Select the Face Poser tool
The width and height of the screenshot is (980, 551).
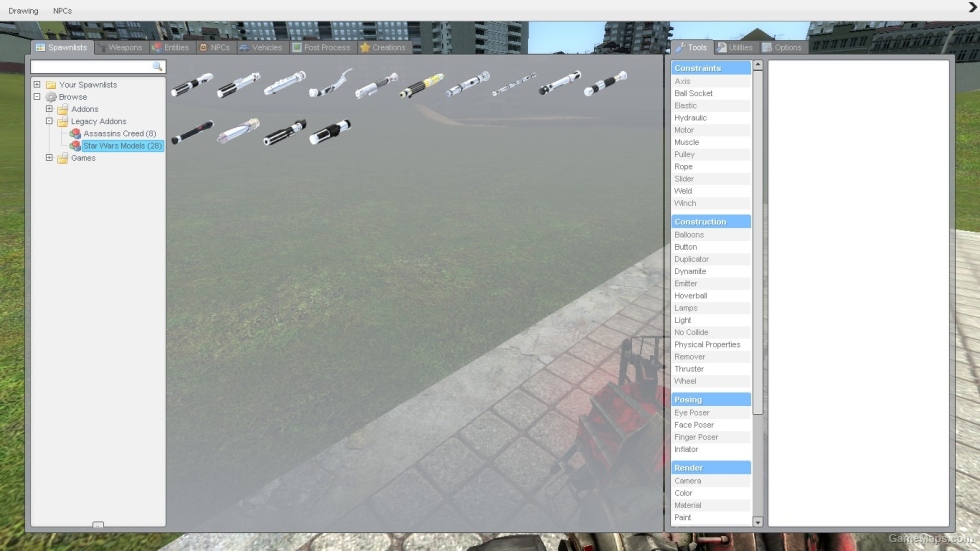(x=711, y=425)
